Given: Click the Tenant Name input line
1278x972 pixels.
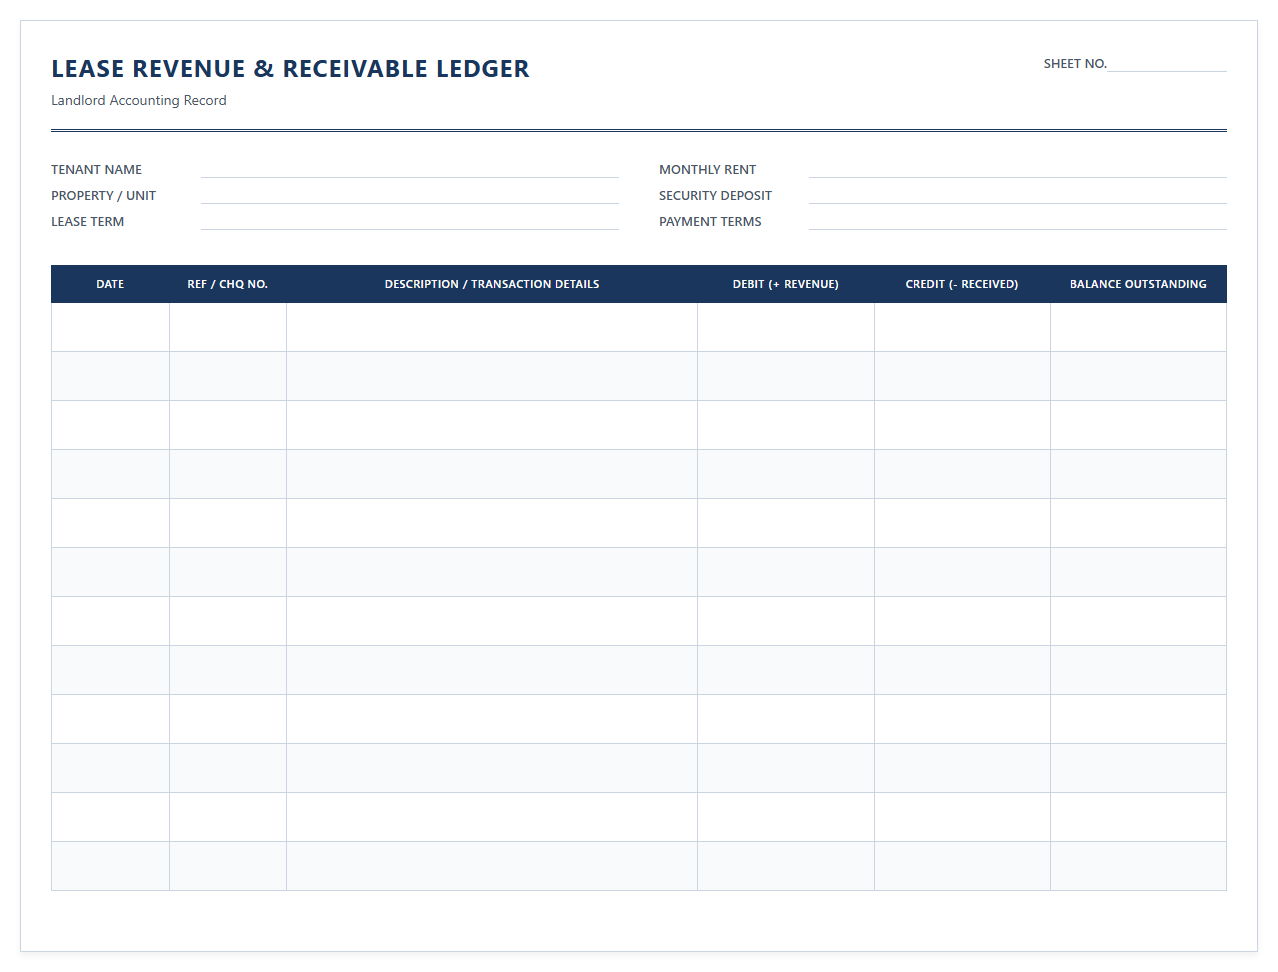Looking at the screenshot, I should [410, 169].
